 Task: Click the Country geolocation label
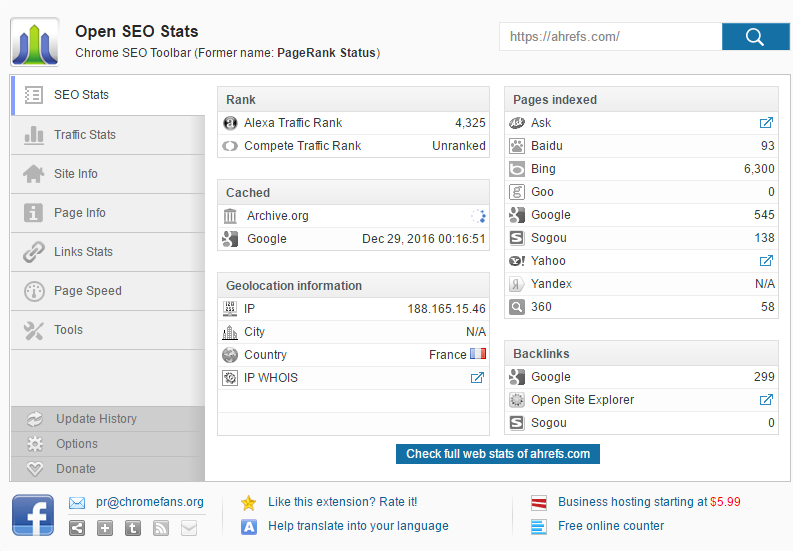click(x=266, y=355)
